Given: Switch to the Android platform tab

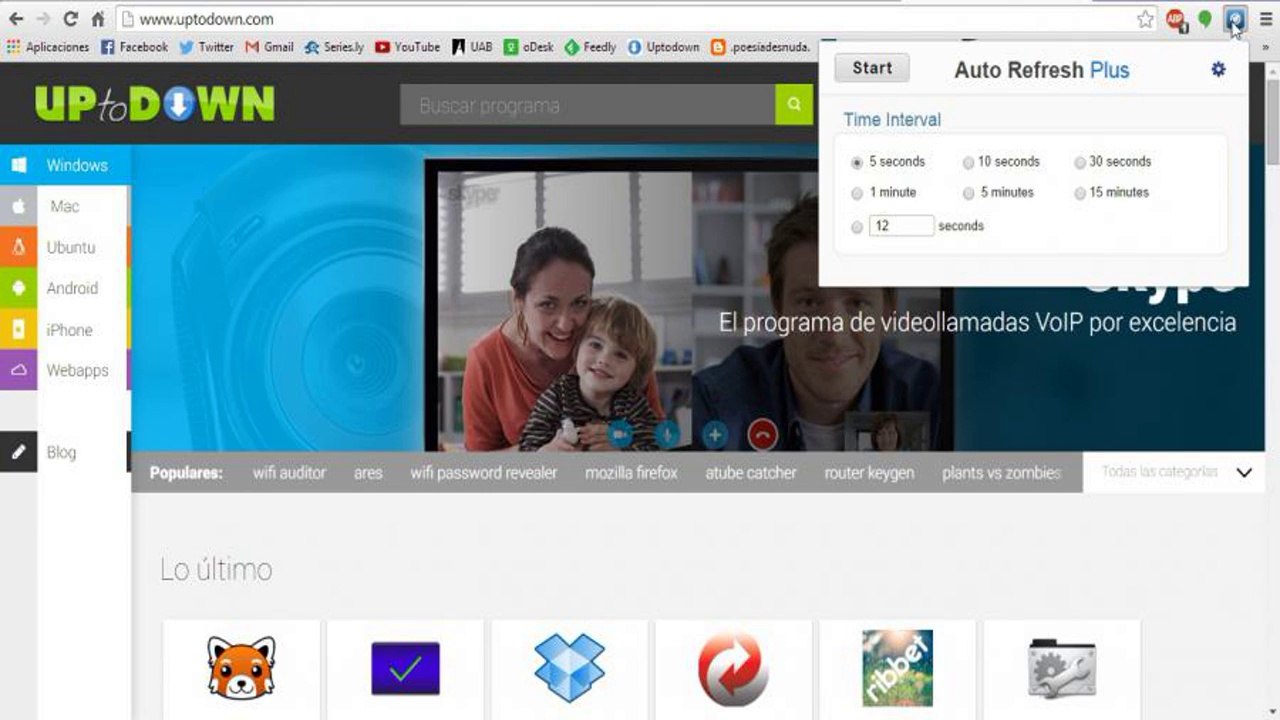Looking at the screenshot, I should 65,288.
